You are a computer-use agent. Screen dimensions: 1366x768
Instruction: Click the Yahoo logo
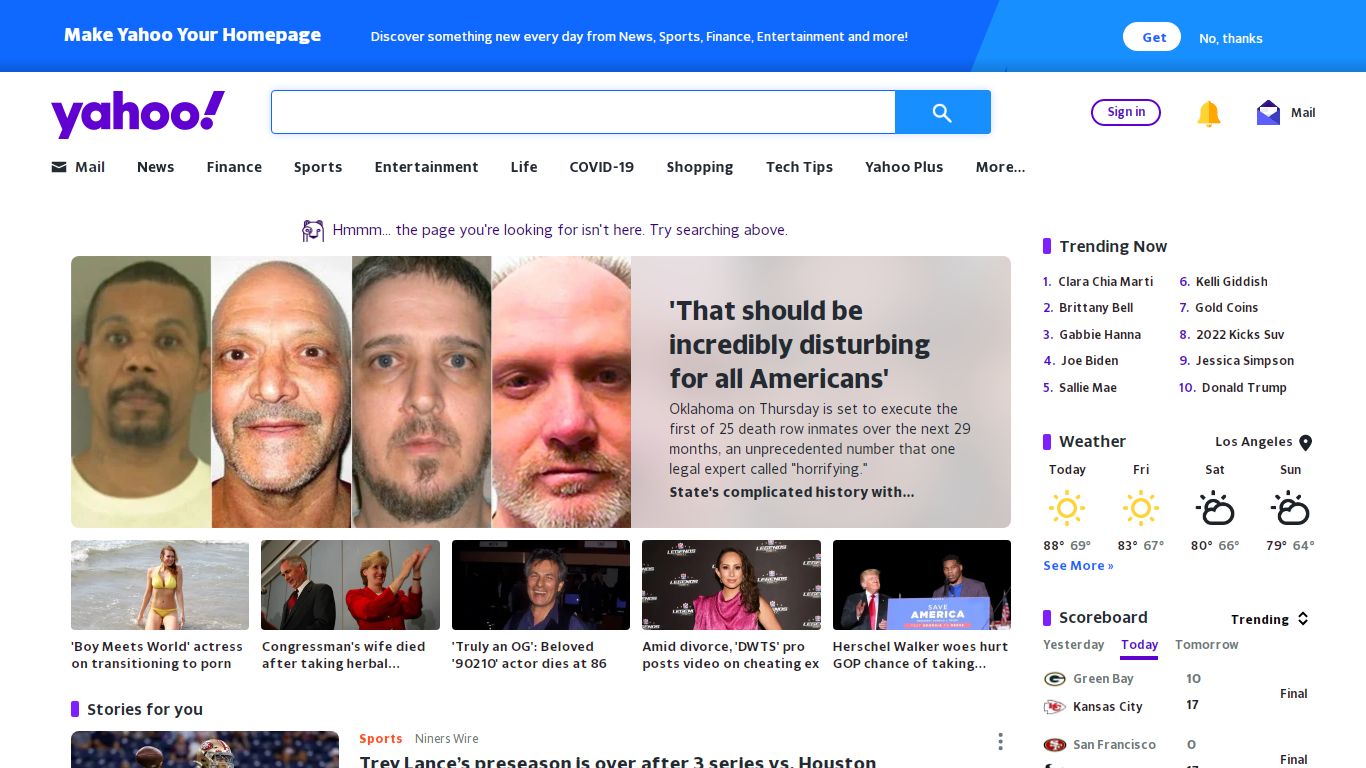[x=138, y=113]
